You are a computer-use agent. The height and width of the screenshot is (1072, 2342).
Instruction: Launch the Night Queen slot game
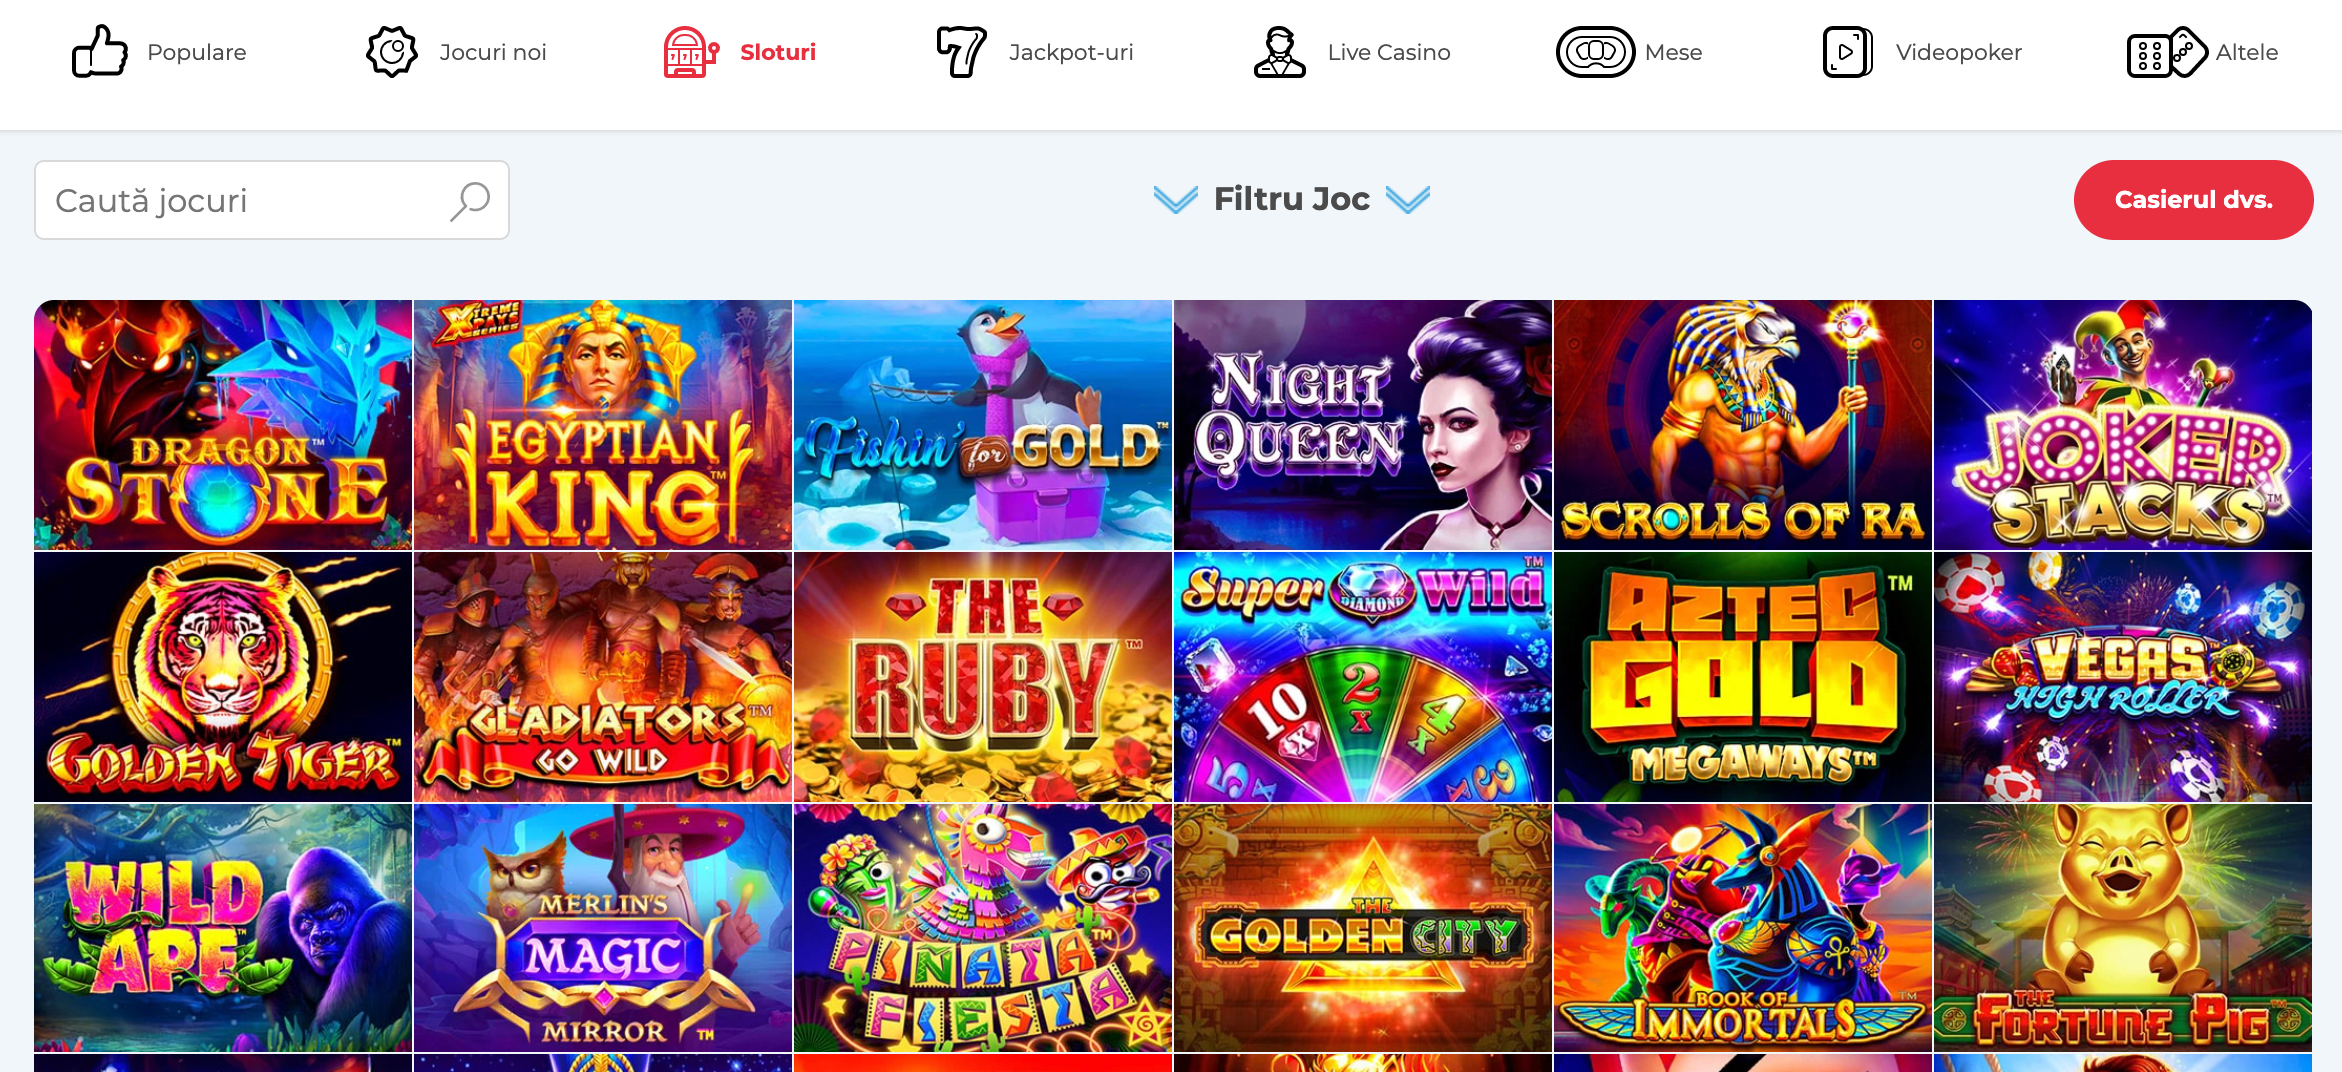(1363, 425)
